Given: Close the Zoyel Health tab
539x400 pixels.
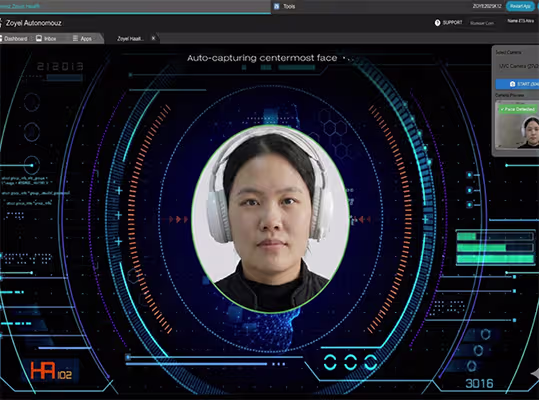Looking at the screenshot, I should coord(153,38).
